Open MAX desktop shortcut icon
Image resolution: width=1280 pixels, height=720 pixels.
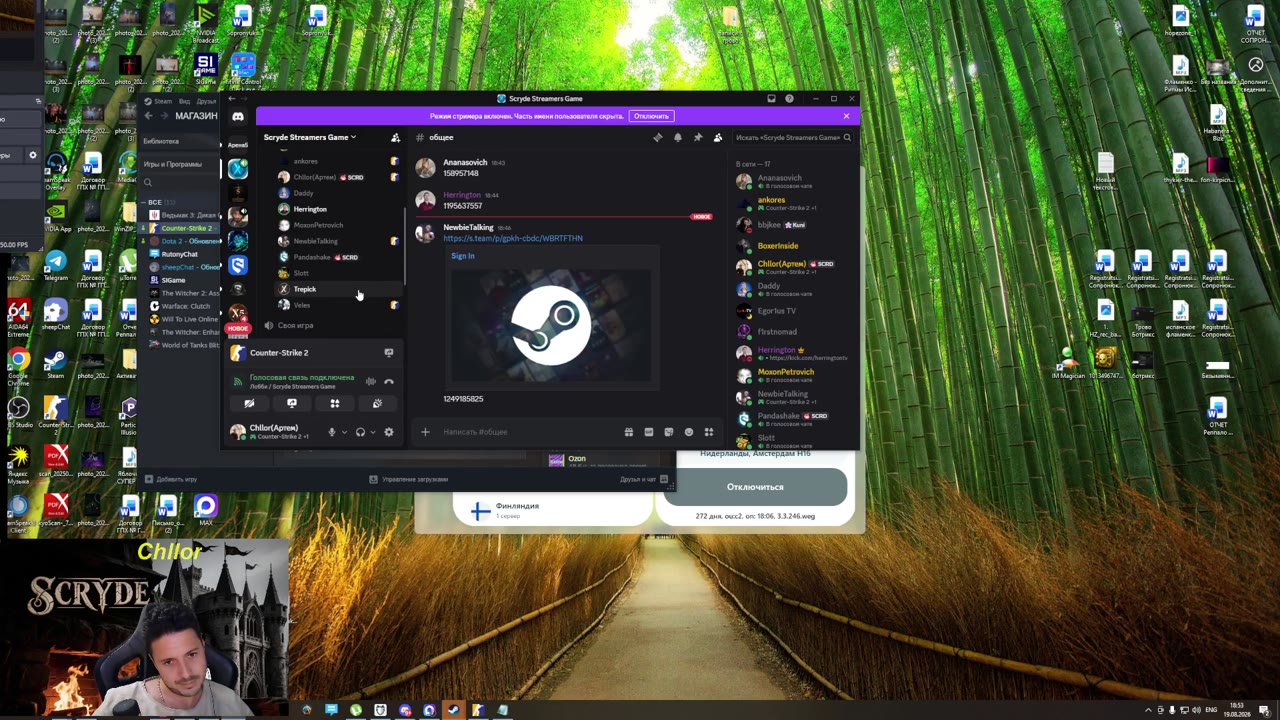[205, 510]
